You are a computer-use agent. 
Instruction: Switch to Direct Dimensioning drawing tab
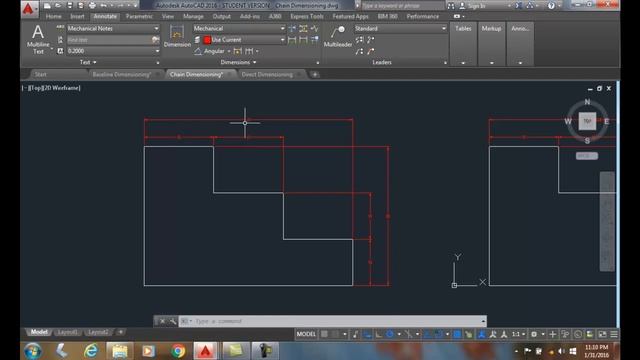click(267, 74)
